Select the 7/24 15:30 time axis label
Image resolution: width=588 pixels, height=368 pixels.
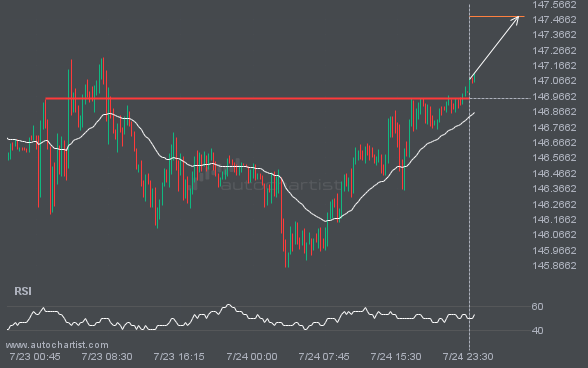pyautogui.click(x=396, y=356)
